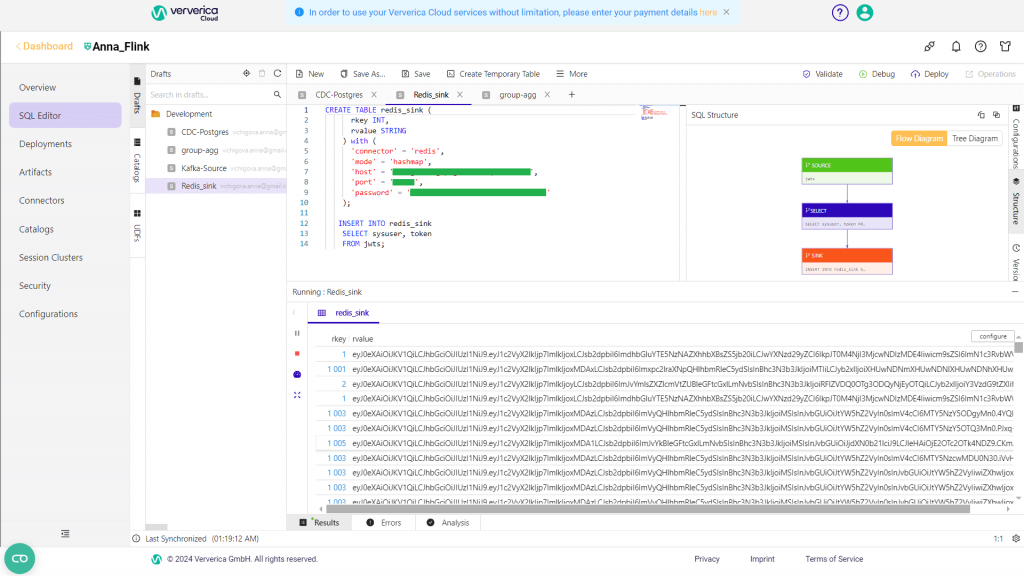Screen dimensions: 1024x582
Task: Open the Configurations right side panel tab
Action: [1016, 137]
